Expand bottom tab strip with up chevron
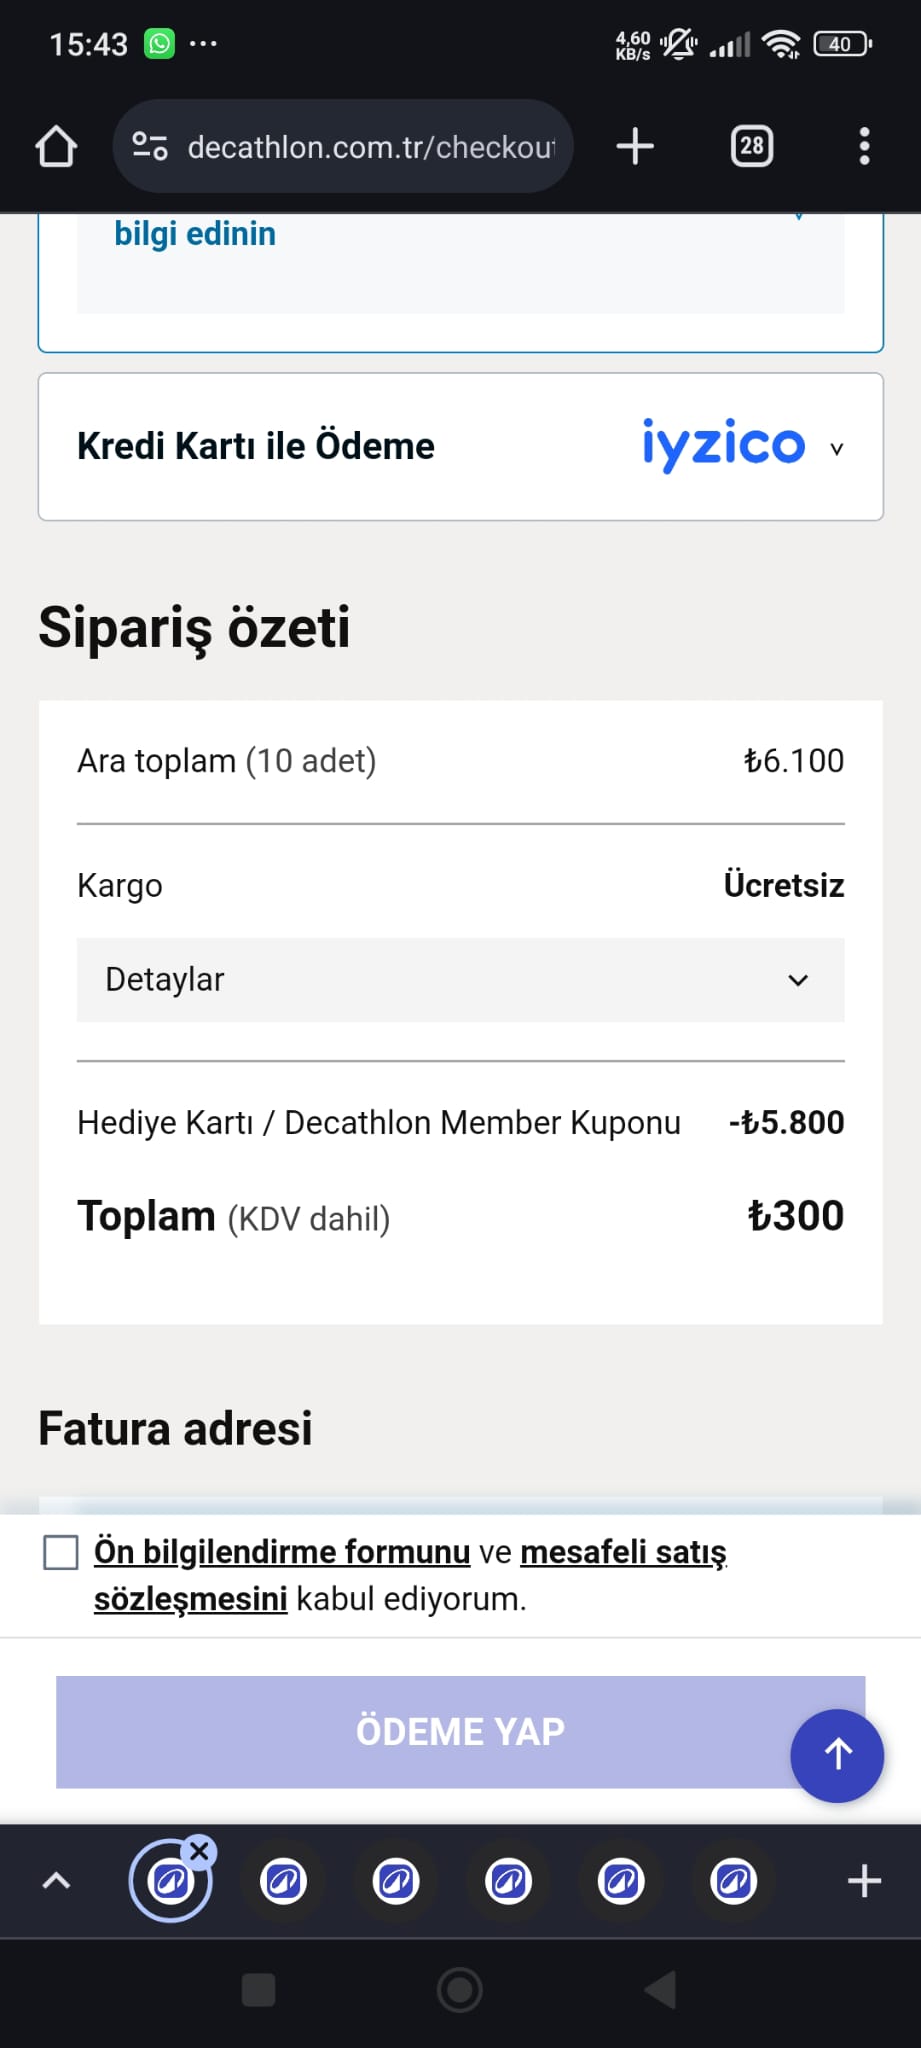Viewport: 921px width, 2048px height. click(57, 1881)
